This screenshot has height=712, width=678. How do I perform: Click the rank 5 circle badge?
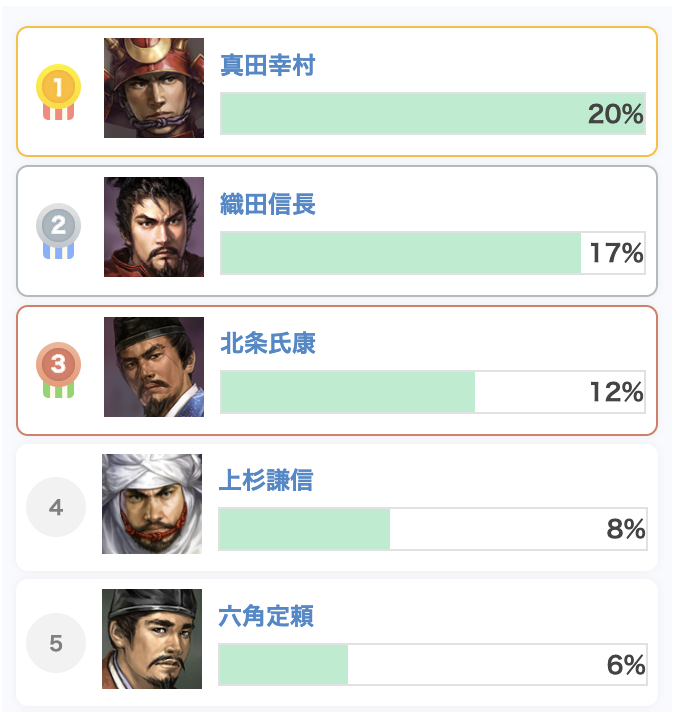[56, 643]
